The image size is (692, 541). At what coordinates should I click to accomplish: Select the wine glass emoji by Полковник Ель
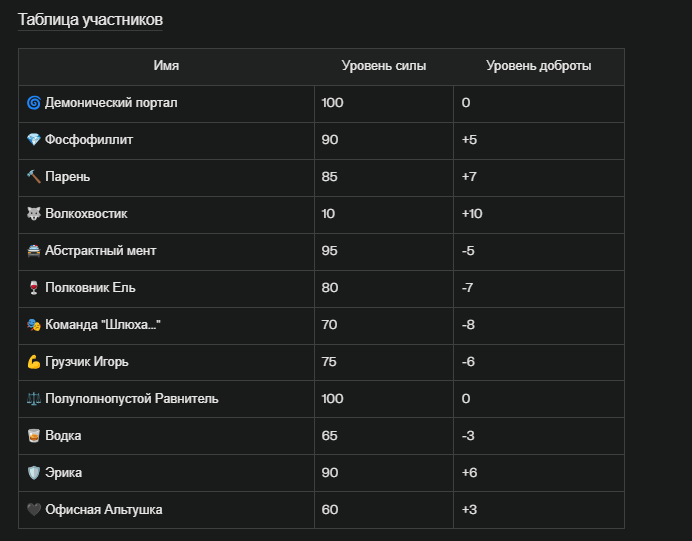[34, 288]
